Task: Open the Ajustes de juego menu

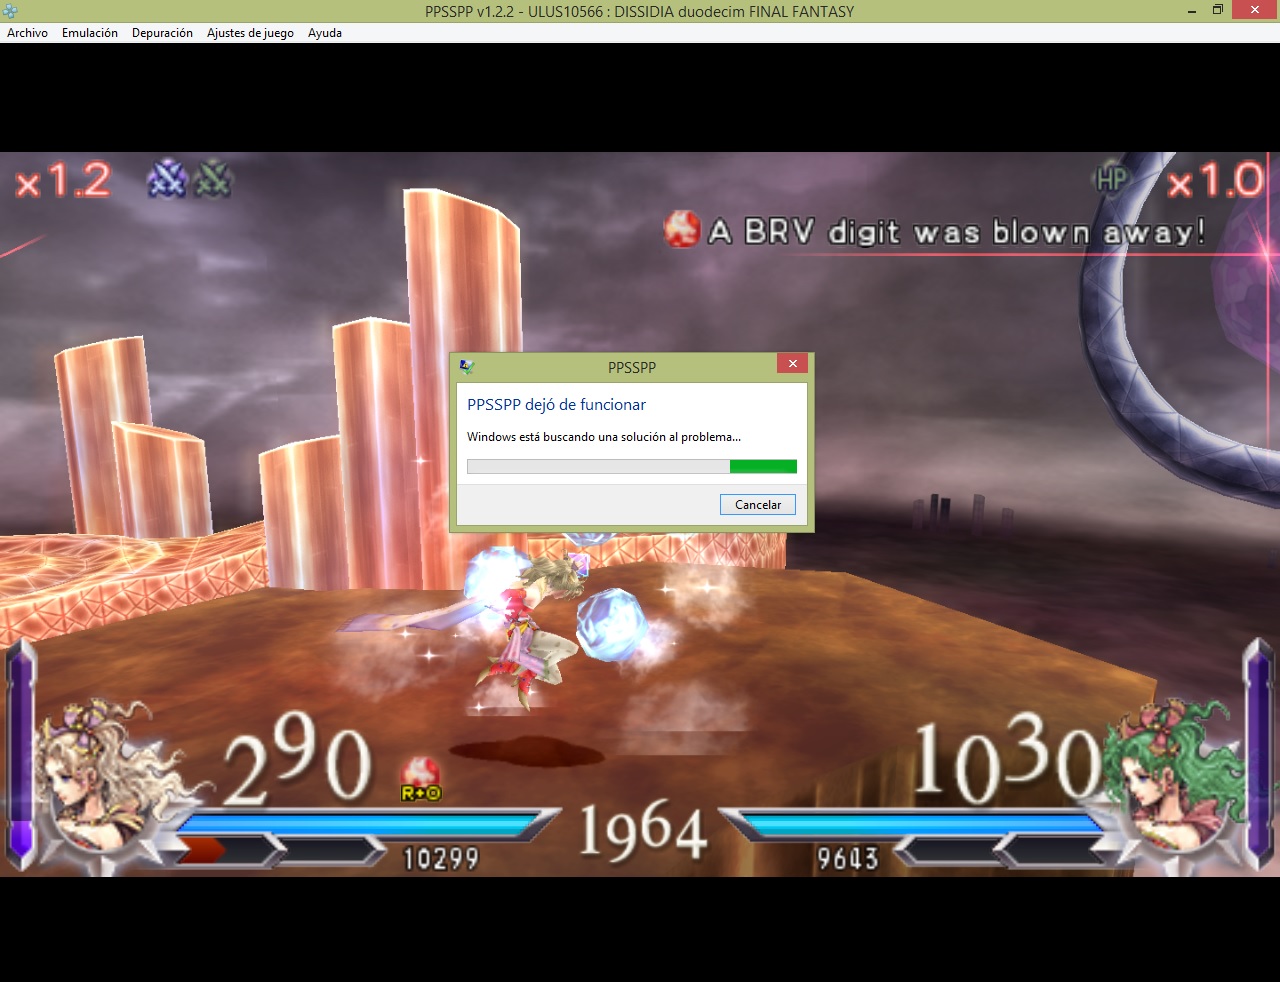Action: click(250, 33)
